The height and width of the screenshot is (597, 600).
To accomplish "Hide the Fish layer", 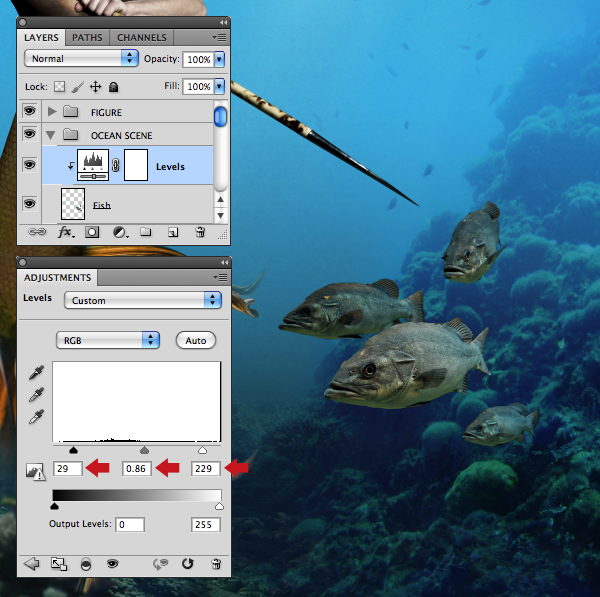I will (x=29, y=203).
